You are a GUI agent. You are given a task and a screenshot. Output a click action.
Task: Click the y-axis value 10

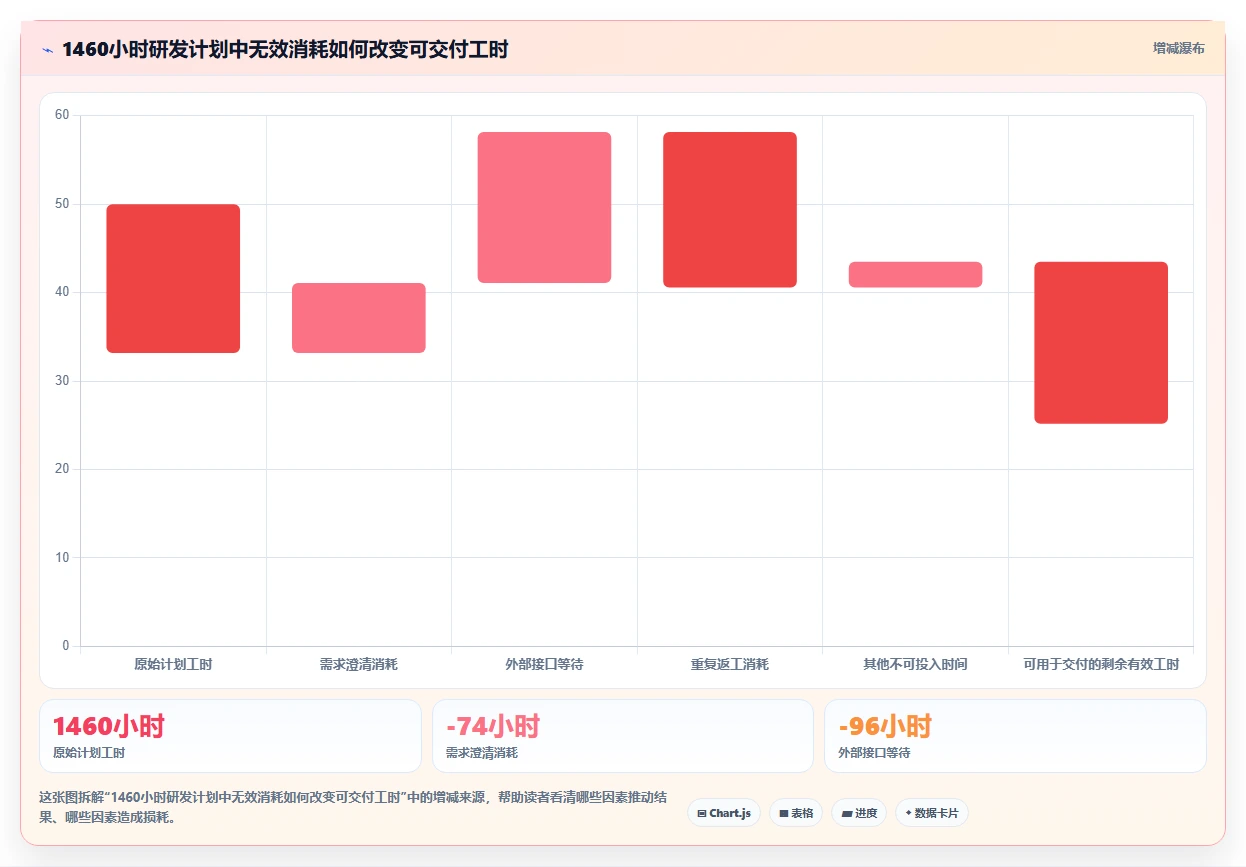click(62, 557)
